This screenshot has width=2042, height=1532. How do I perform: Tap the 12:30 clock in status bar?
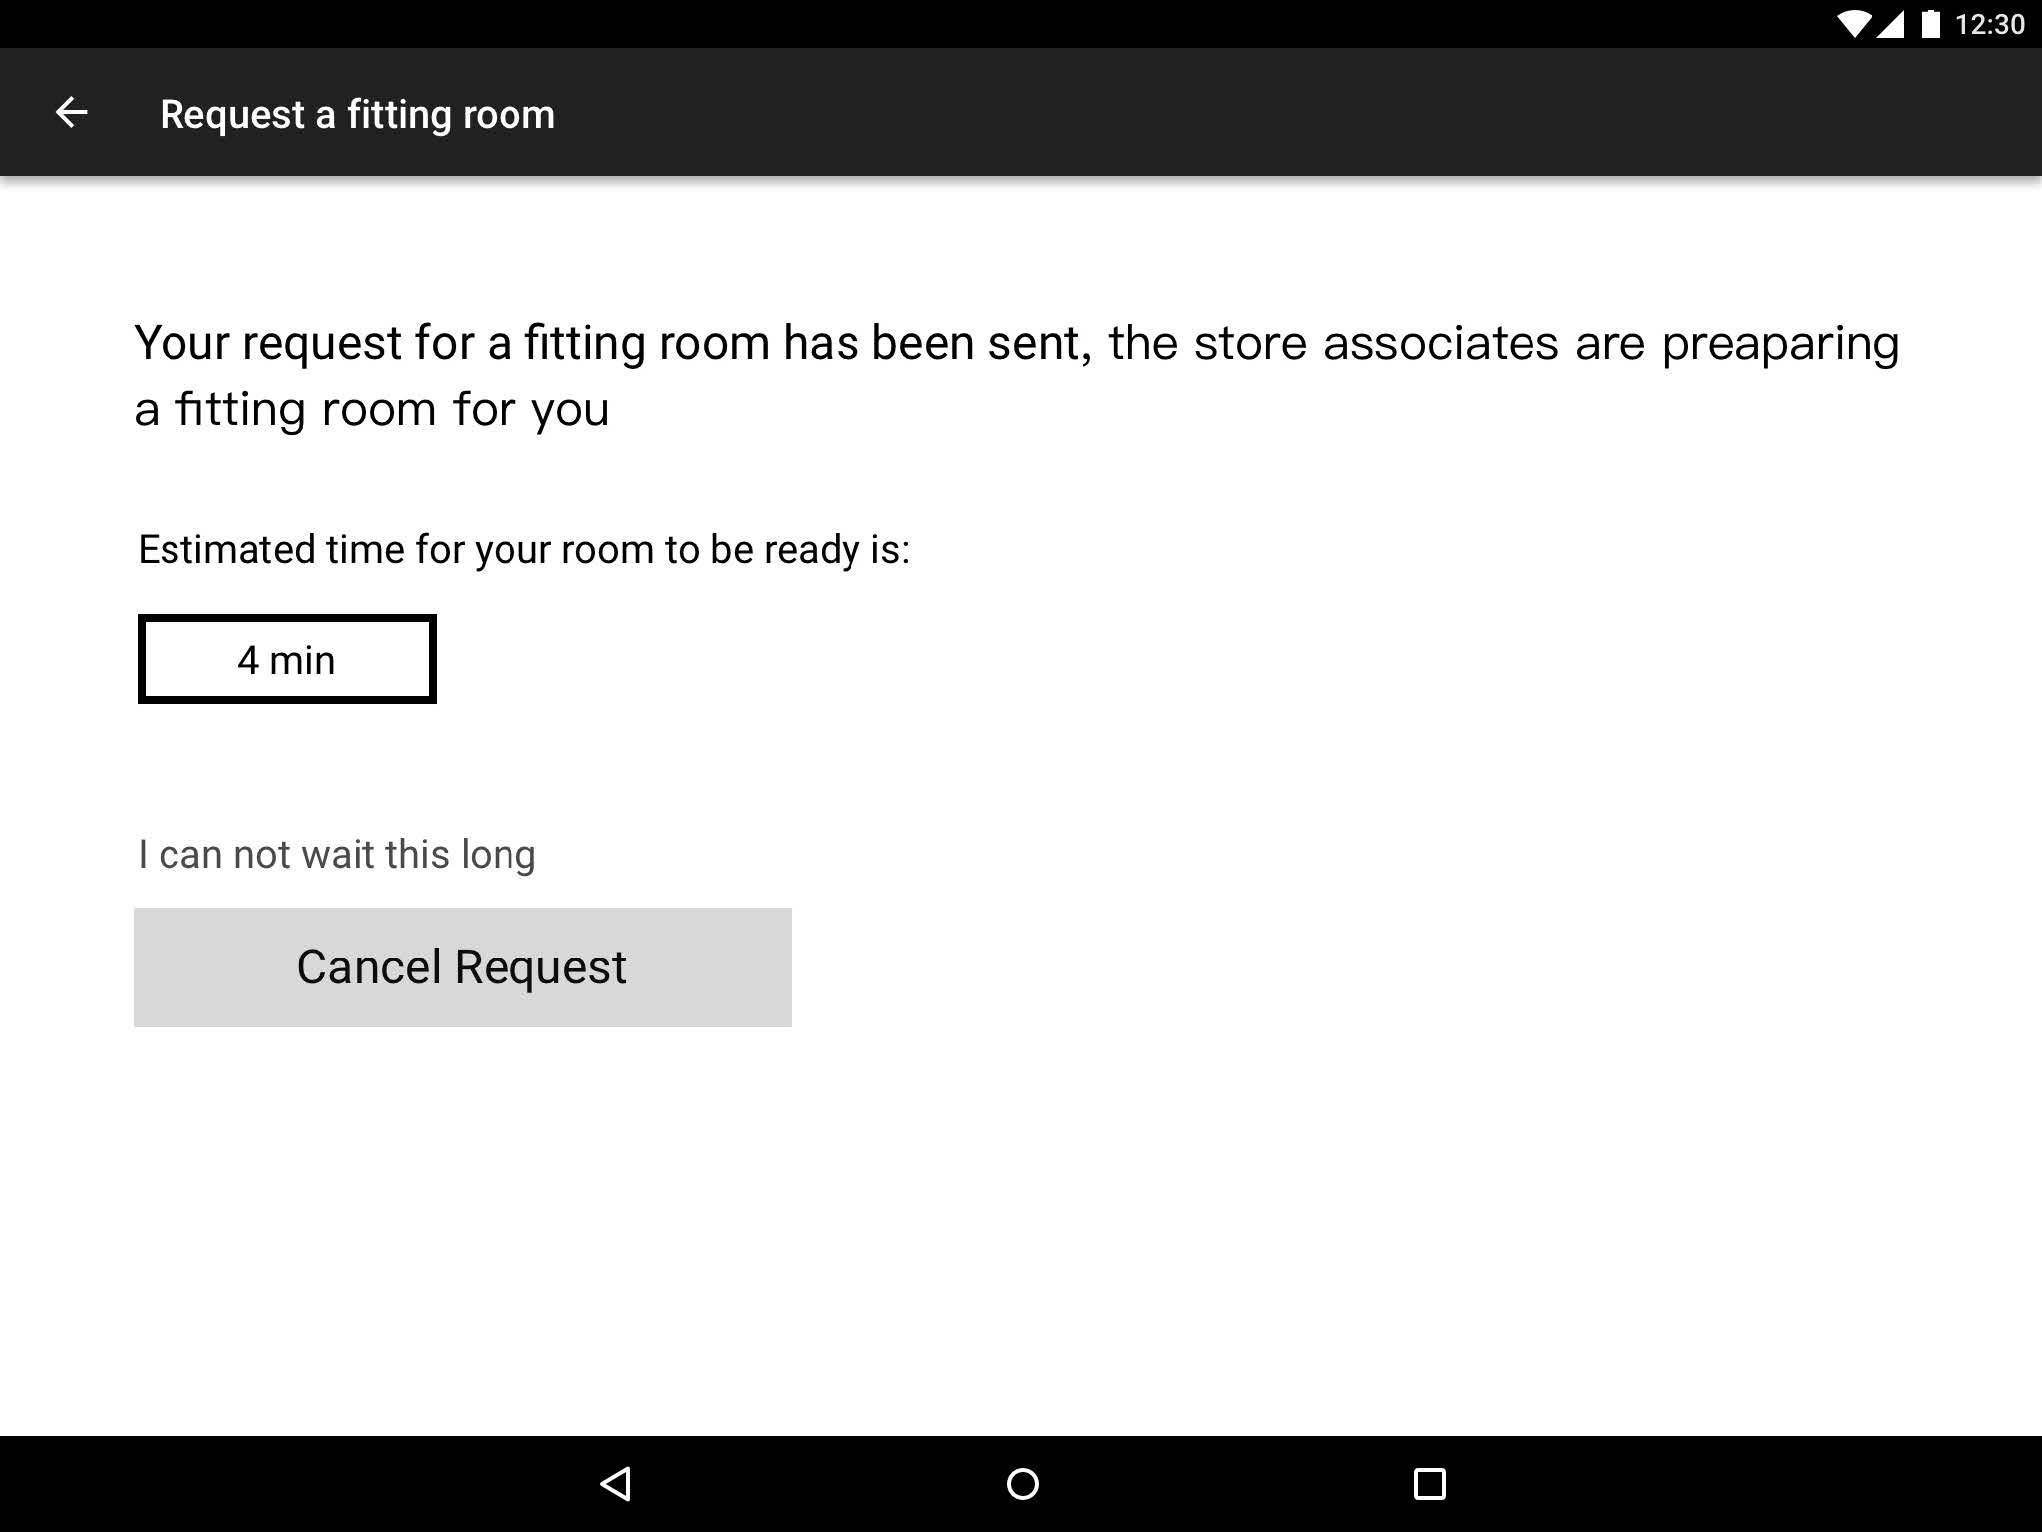(1989, 24)
